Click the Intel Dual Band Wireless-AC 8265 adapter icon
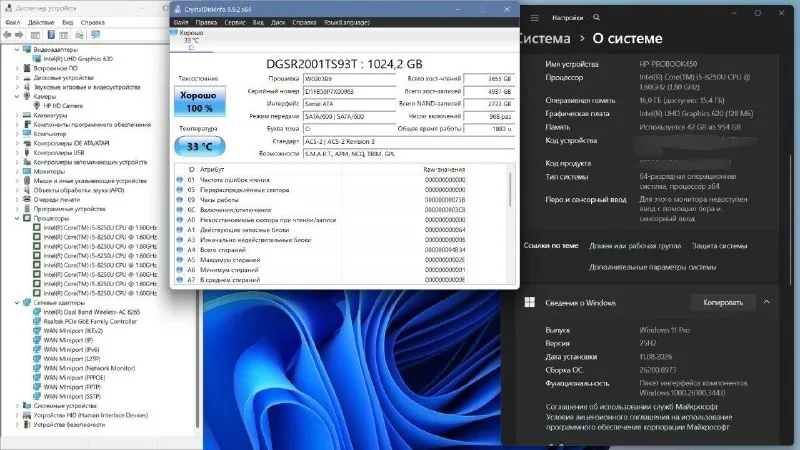Image resolution: width=800 pixels, height=450 pixels. (37, 312)
